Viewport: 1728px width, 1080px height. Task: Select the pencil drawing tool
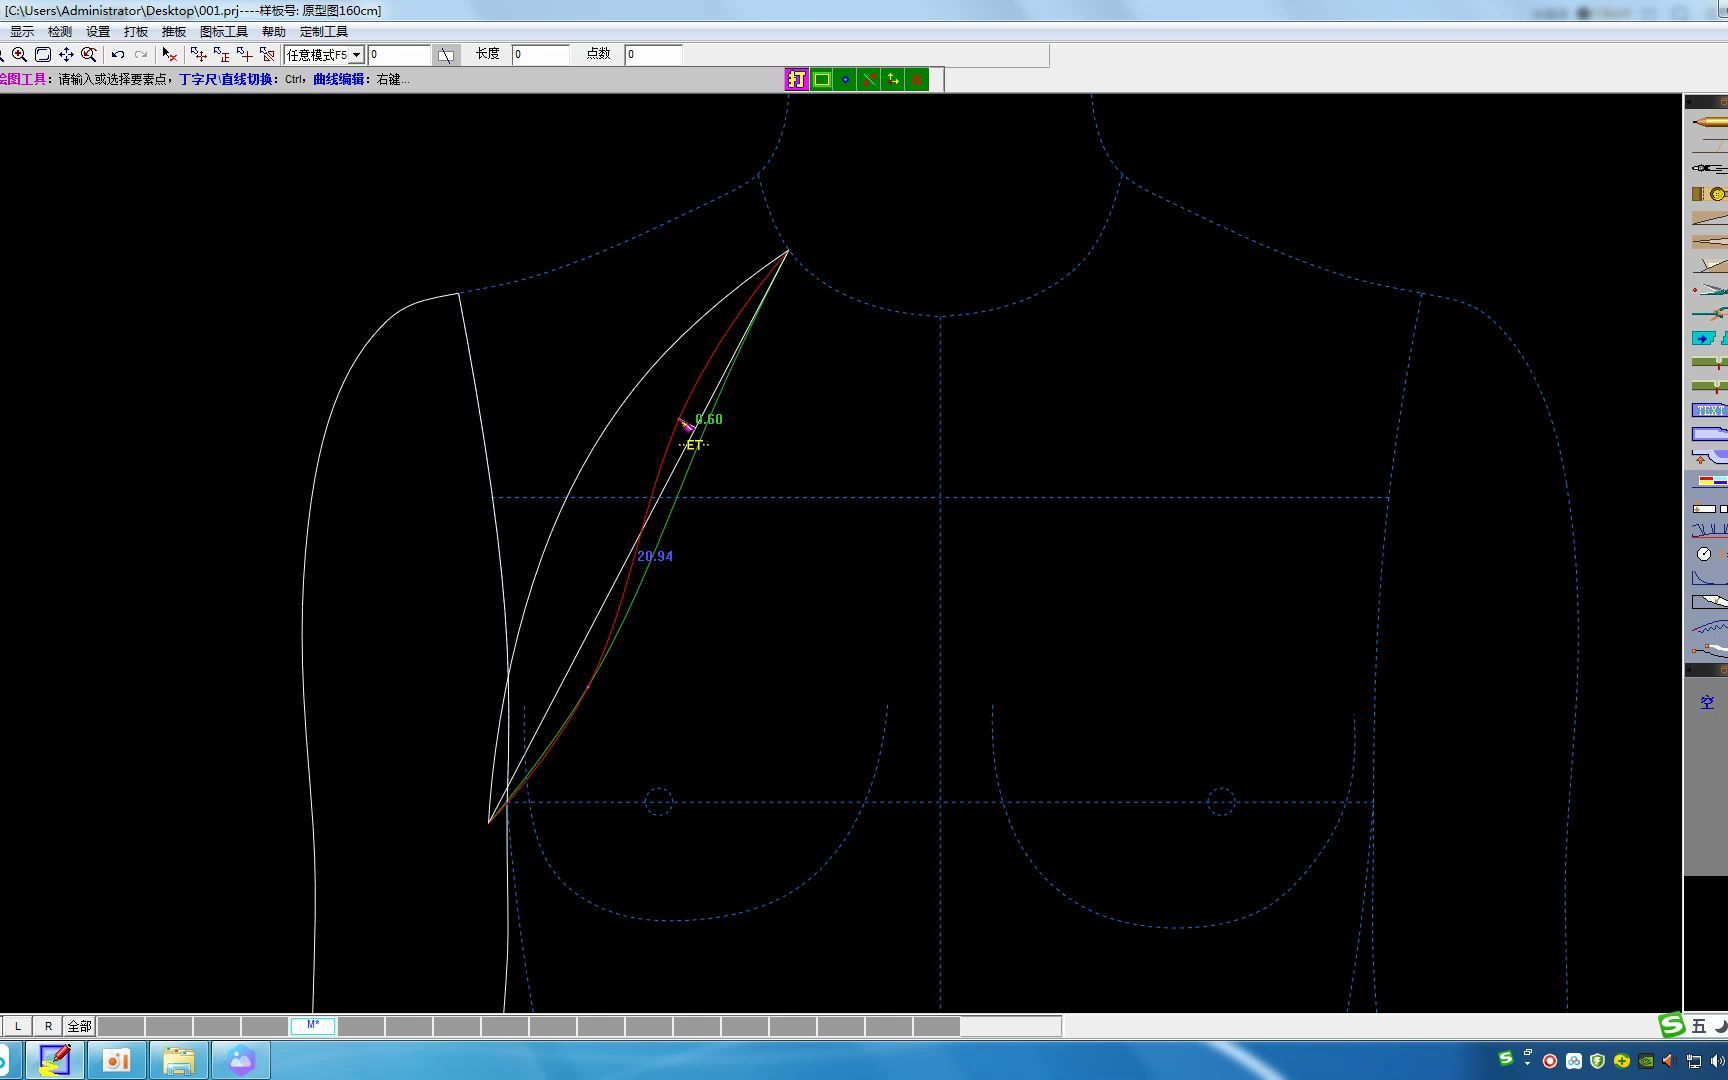[1709, 122]
